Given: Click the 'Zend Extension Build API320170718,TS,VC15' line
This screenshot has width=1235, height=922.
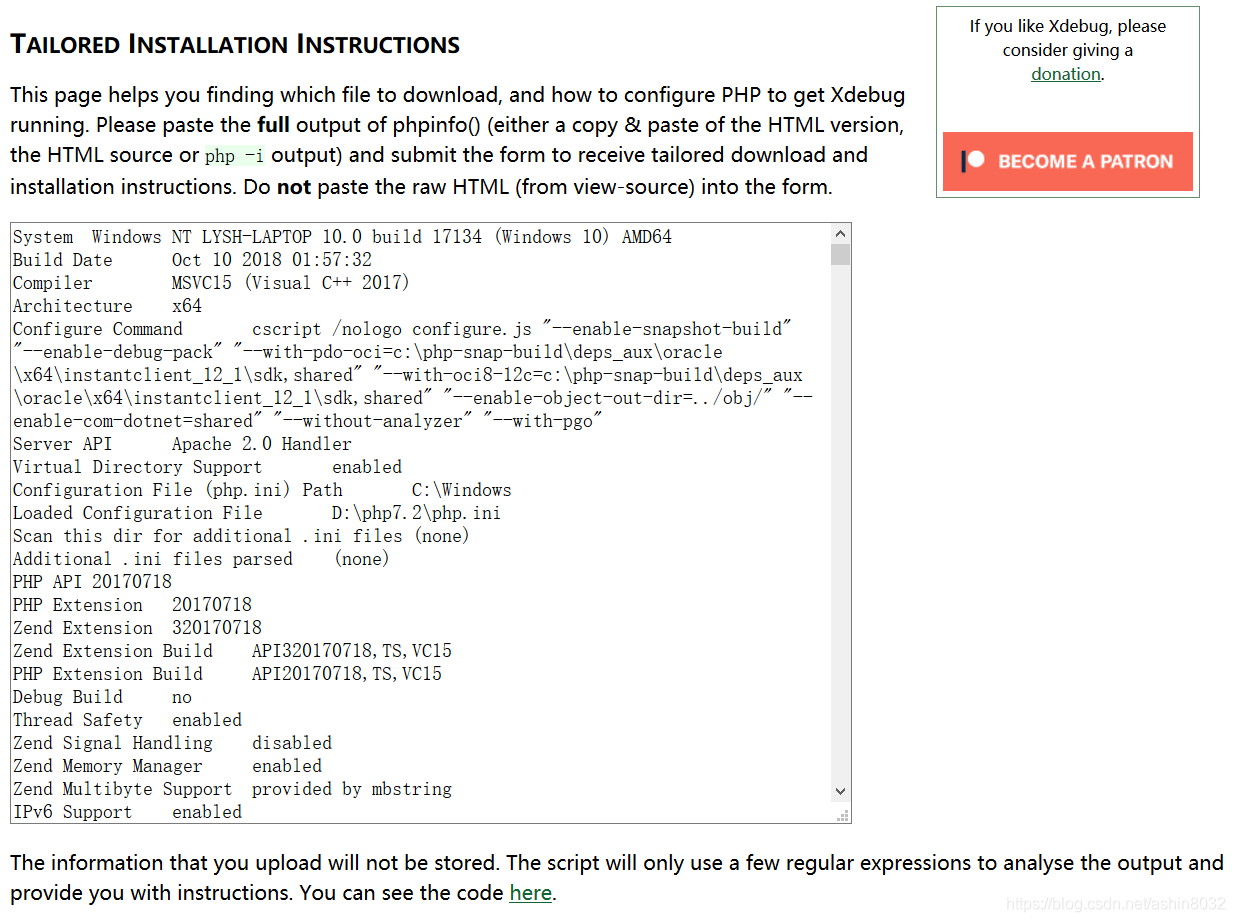Looking at the screenshot, I should point(232,651).
